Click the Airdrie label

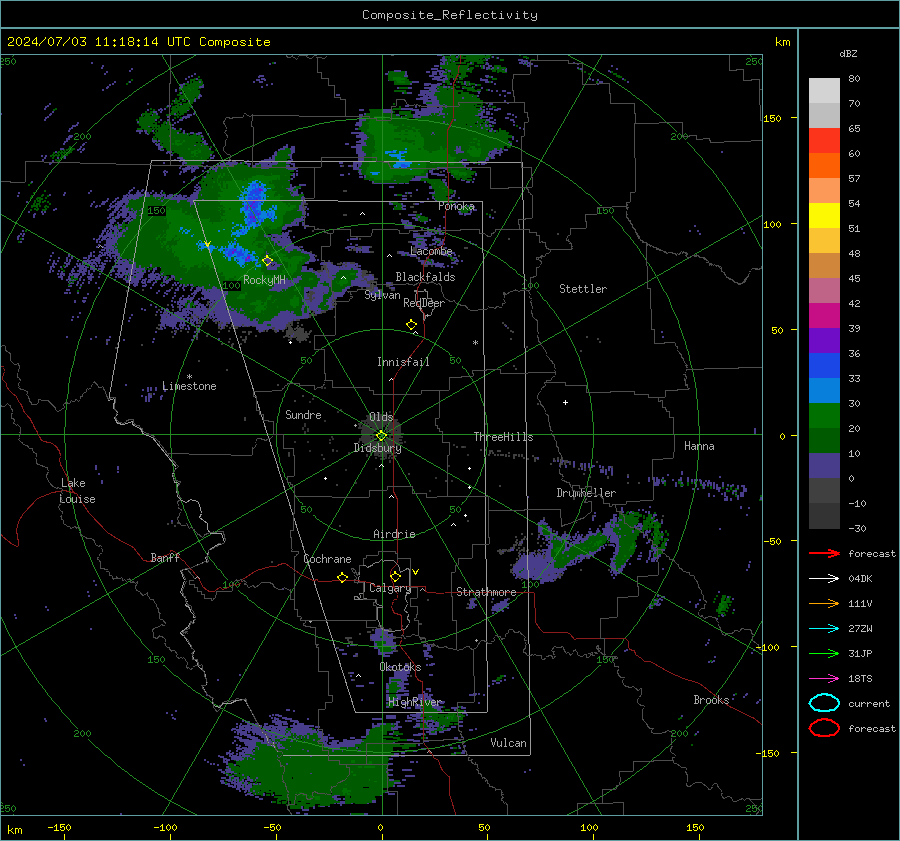[394, 534]
